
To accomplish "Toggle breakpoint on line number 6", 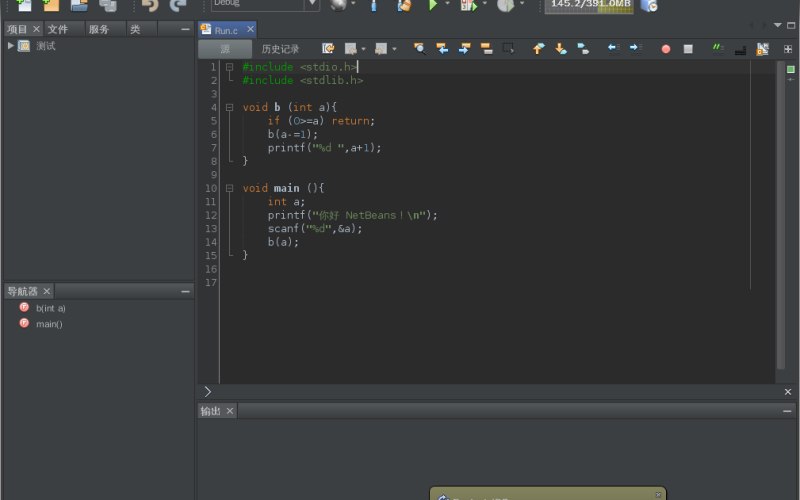I will tap(214, 134).
